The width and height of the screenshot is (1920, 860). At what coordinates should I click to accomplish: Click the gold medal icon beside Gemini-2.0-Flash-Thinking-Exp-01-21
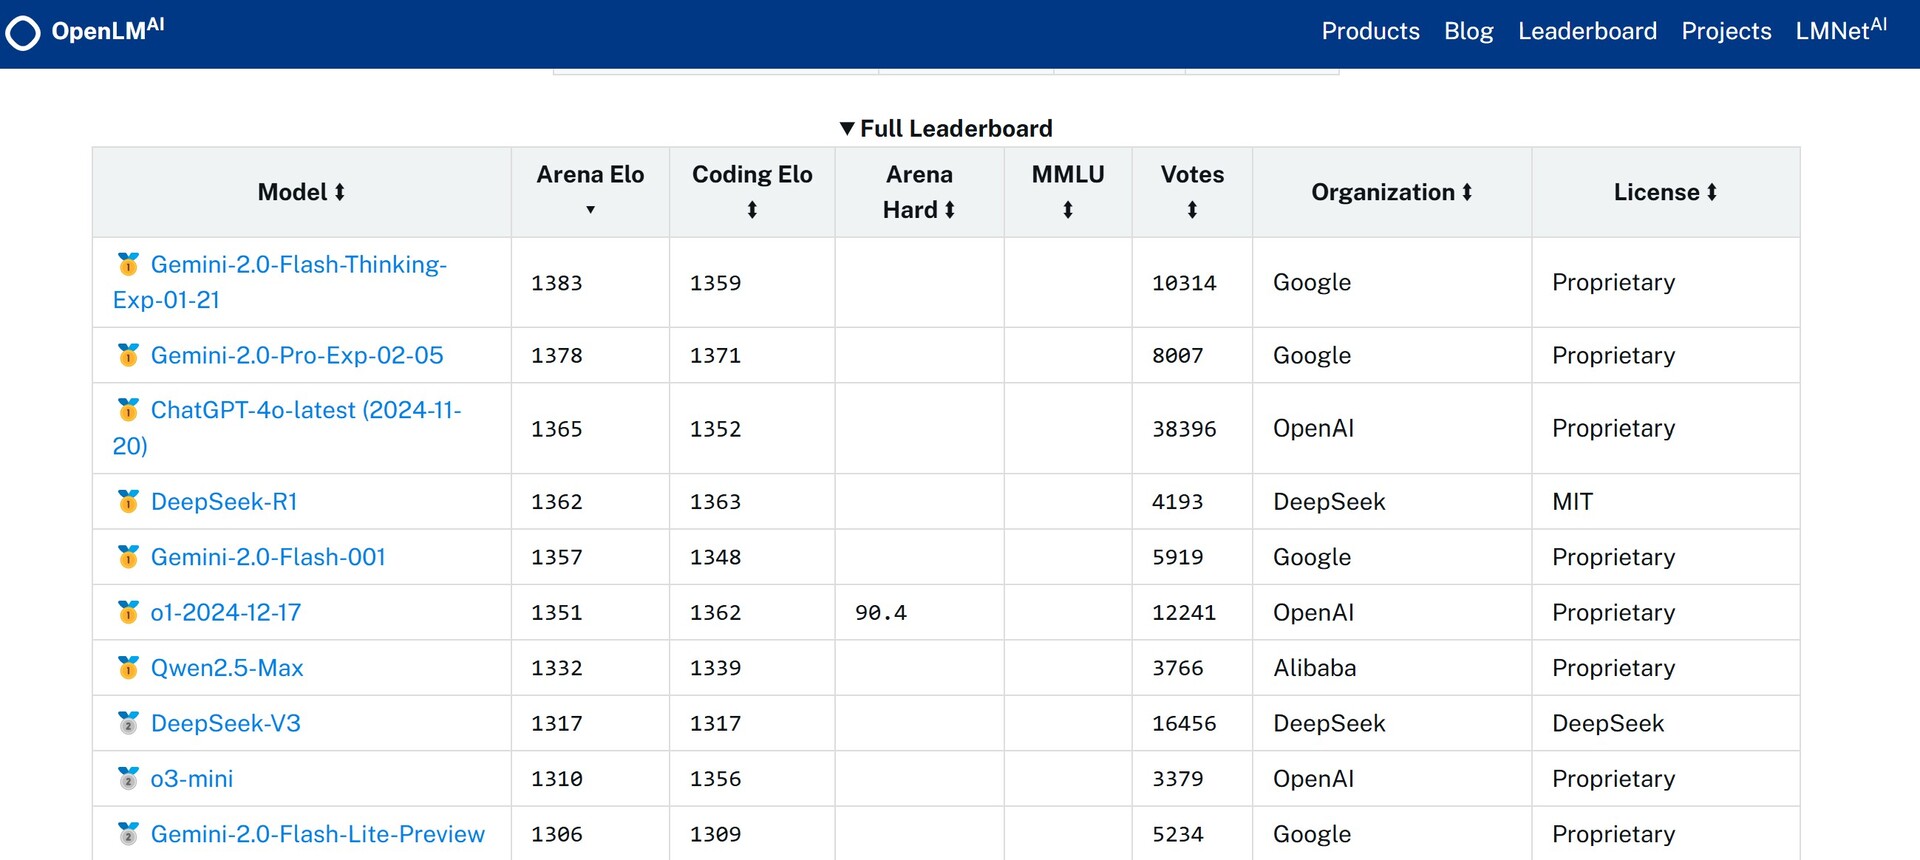[x=128, y=264]
